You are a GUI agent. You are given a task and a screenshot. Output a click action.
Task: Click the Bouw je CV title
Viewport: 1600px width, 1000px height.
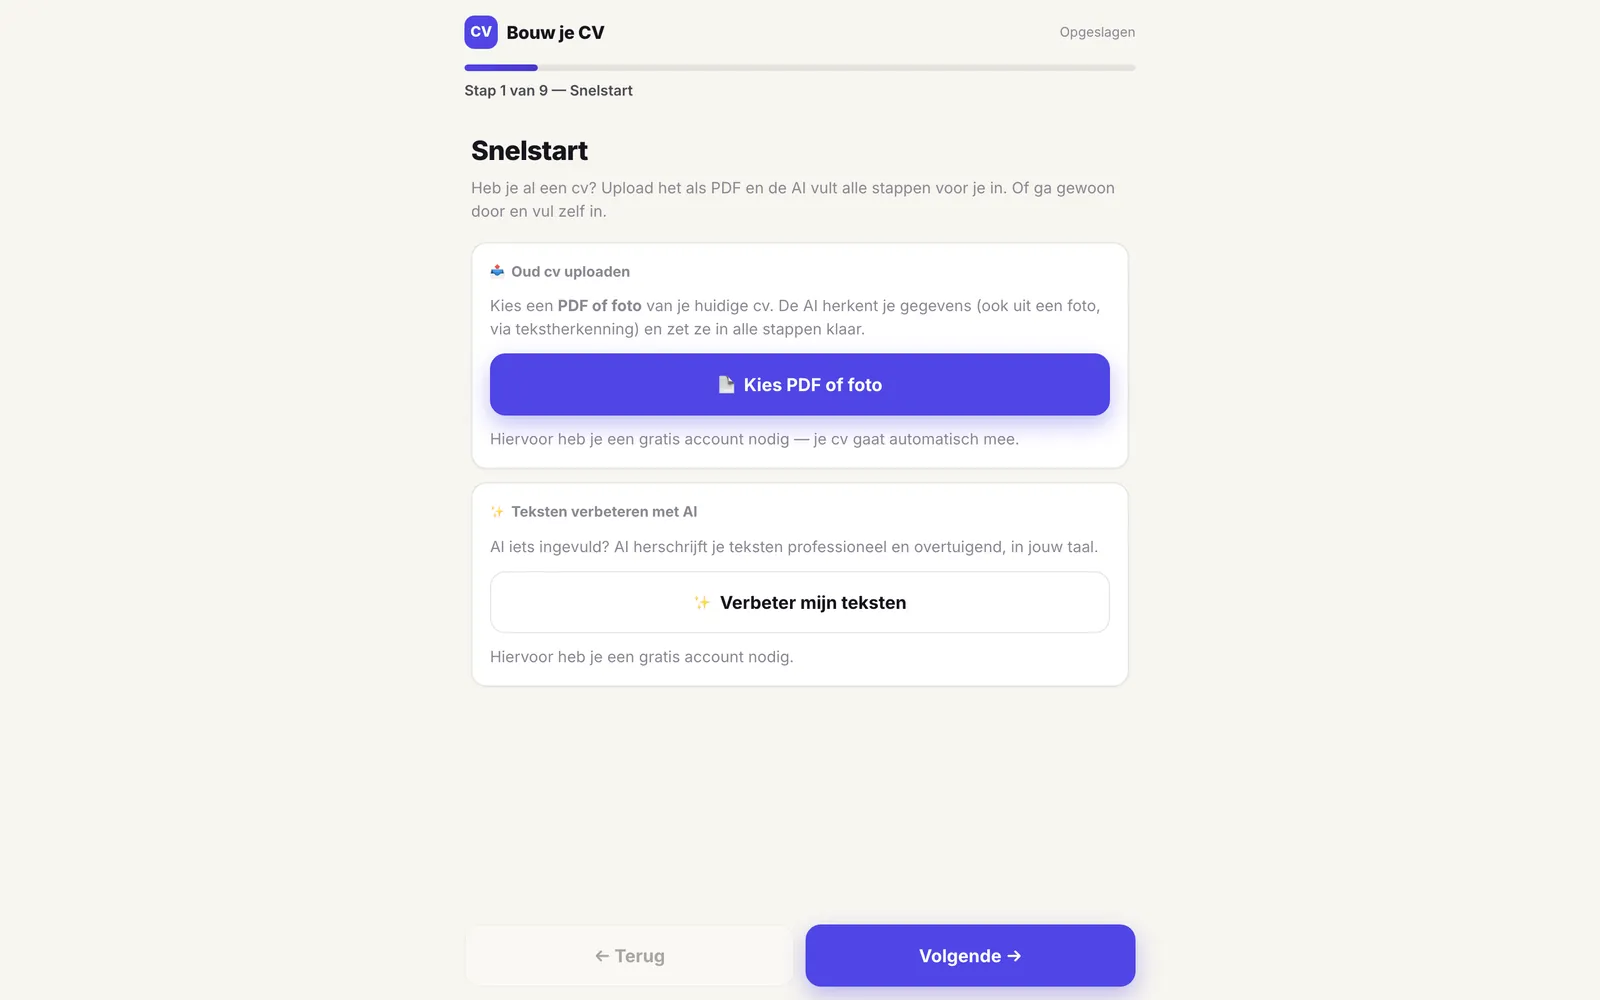pos(555,32)
